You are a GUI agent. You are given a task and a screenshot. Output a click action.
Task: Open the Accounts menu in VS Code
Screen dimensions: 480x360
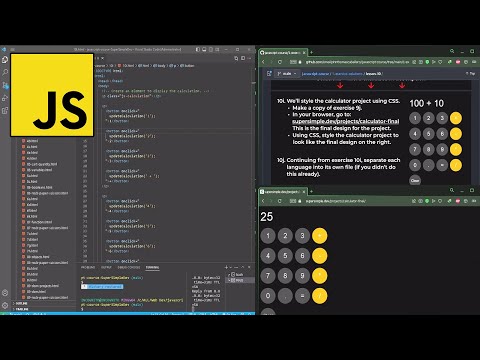(x=5, y=293)
